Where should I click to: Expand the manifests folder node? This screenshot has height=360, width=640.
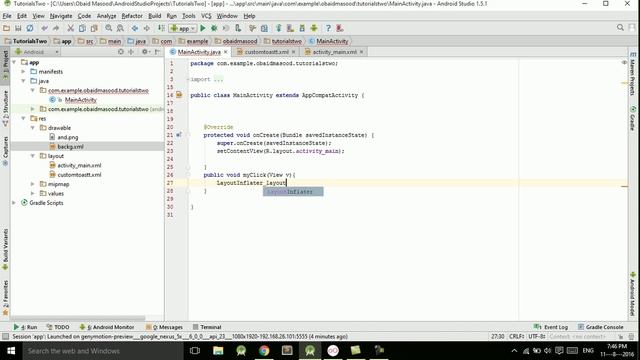pyautogui.click(x=23, y=72)
